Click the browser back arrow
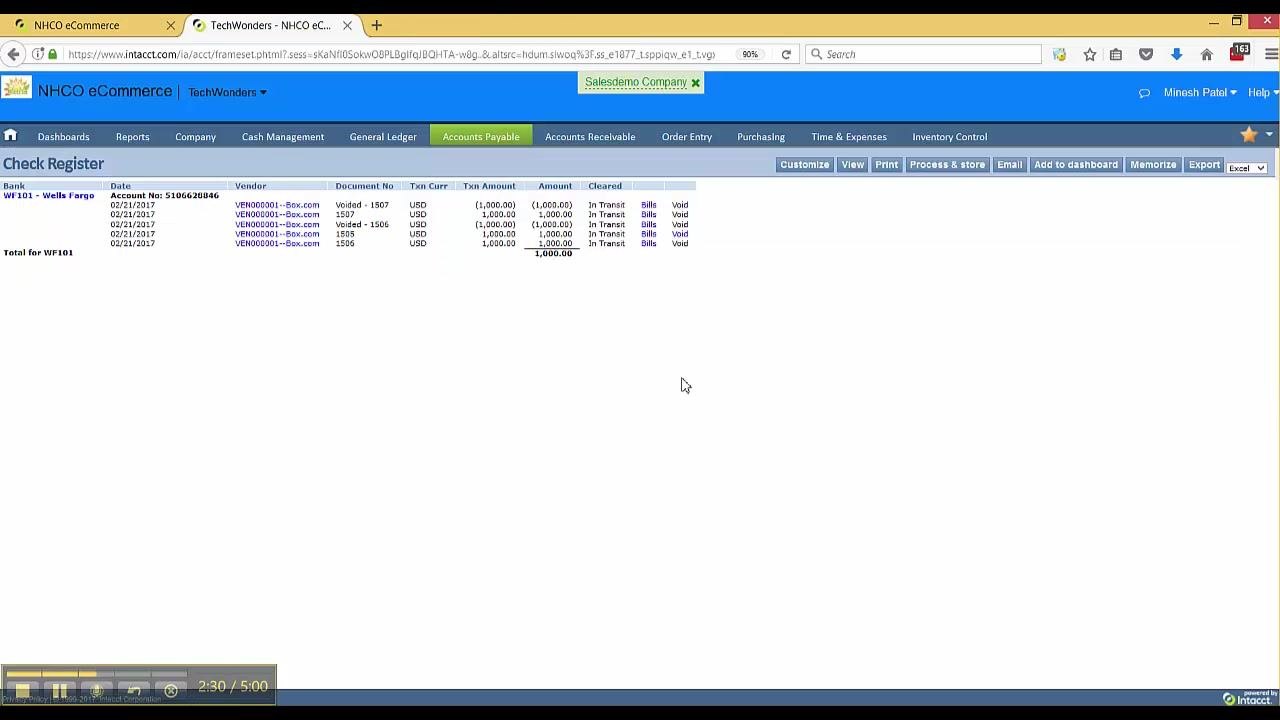Image resolution: width=1280 pixels, height=720 pixels. 13,54
